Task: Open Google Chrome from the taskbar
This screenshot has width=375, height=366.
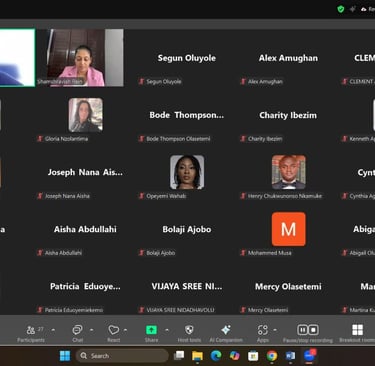Action: (272, 356)
